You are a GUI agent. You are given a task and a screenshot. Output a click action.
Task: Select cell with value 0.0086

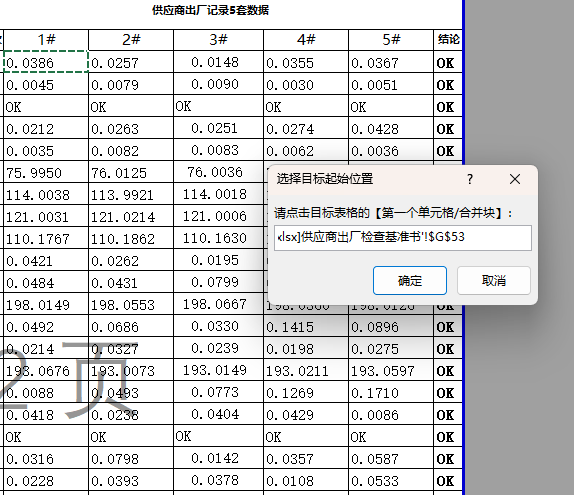pyautogui.click(x=391, y=414)
